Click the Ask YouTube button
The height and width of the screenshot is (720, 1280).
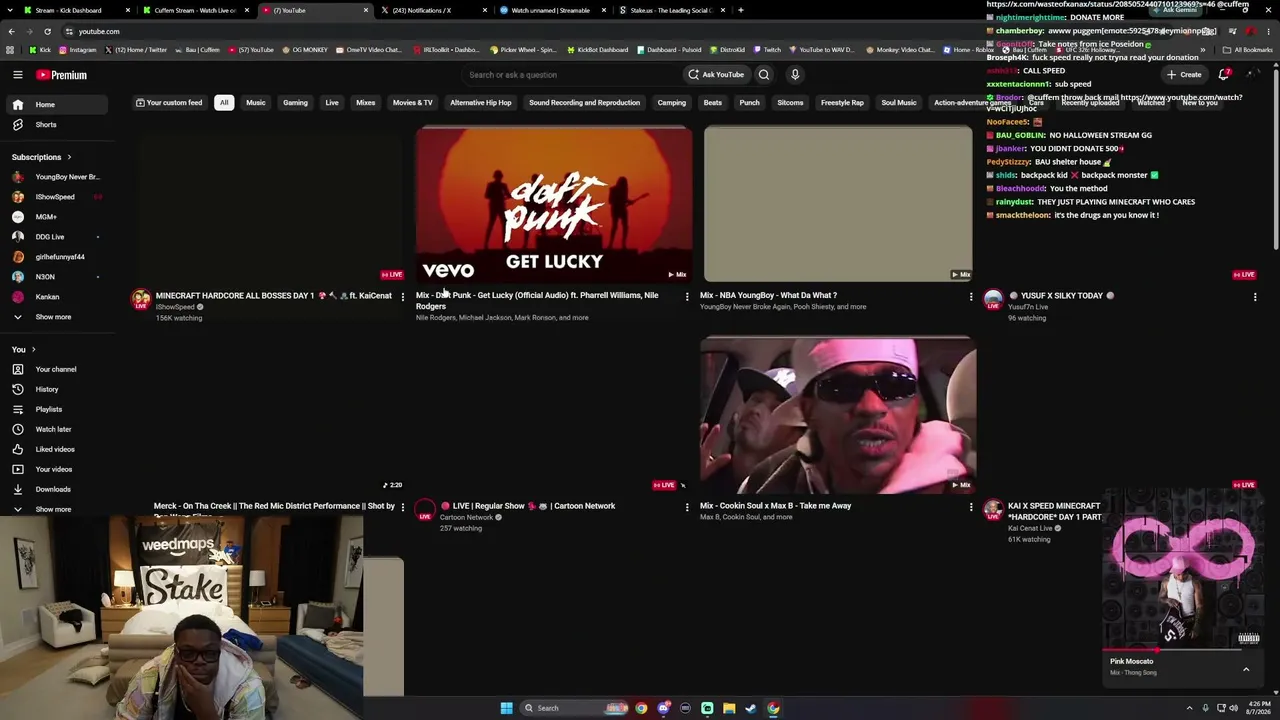tap(716, 75)
